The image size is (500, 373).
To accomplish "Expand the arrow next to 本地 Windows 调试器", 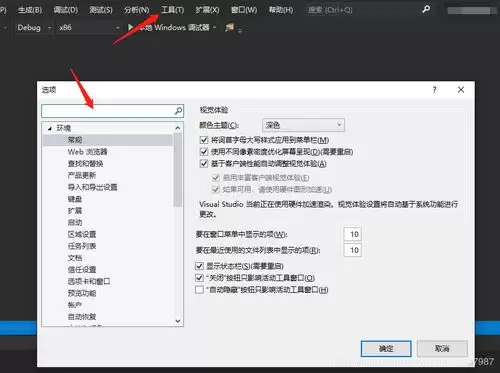I will point(214,28).
